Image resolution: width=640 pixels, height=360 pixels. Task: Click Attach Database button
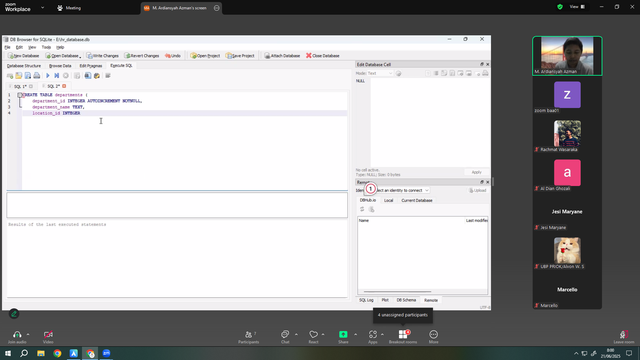click(x=282, y=56)
